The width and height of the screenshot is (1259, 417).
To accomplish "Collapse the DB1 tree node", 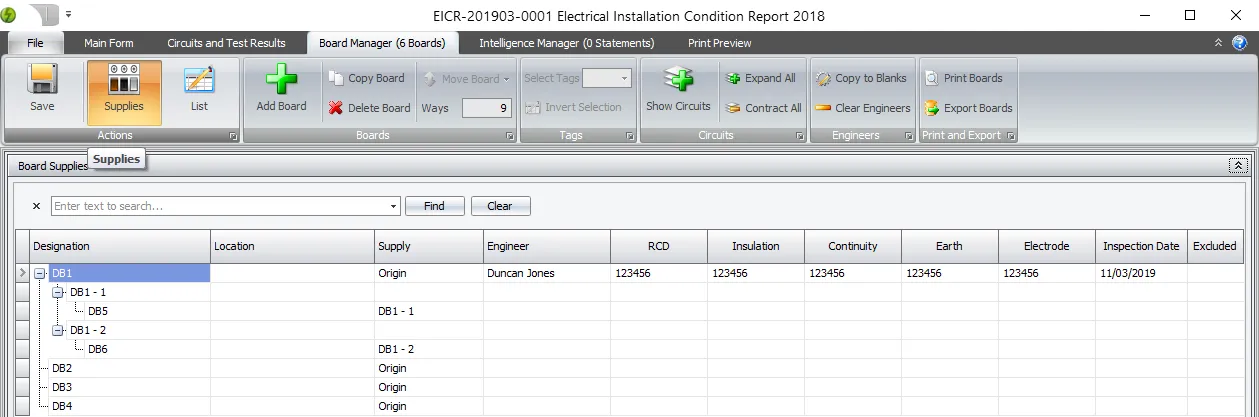I will (40, 273).
